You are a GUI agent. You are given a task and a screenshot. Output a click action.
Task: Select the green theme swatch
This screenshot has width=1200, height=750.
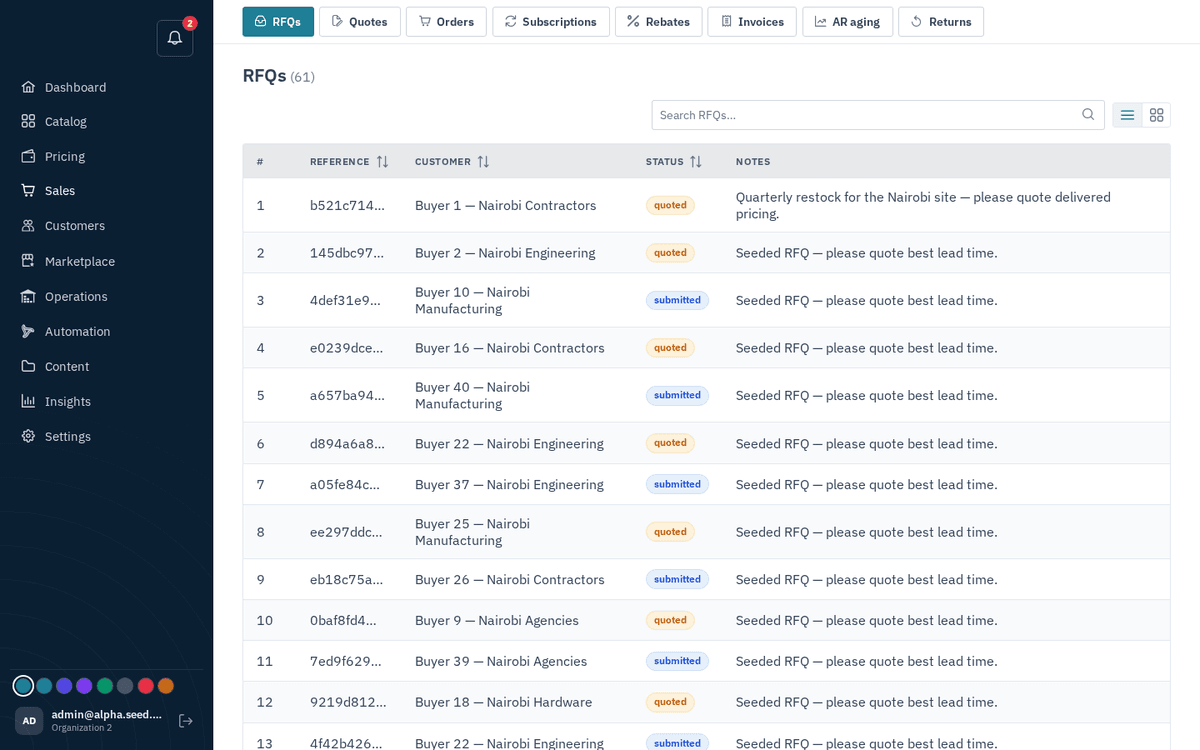pyautogui.click(x=105, y=686)
